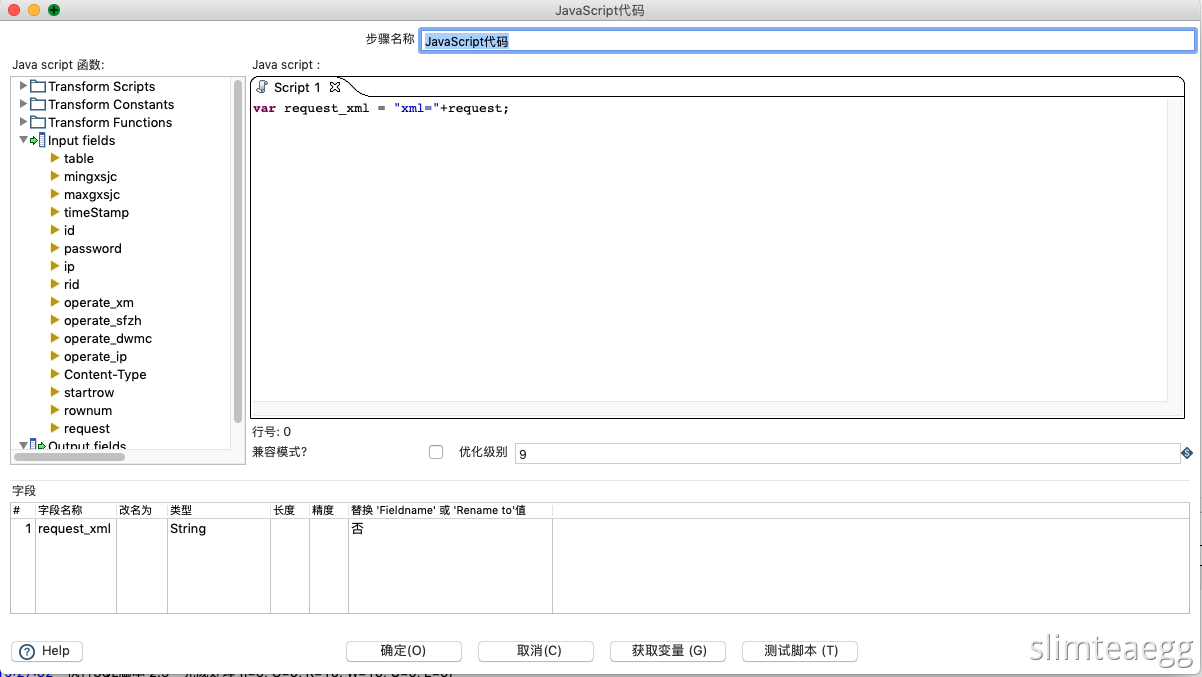Select the id input field item
This screenshot has height=677, width=1202.
click(x=69, y=230)
